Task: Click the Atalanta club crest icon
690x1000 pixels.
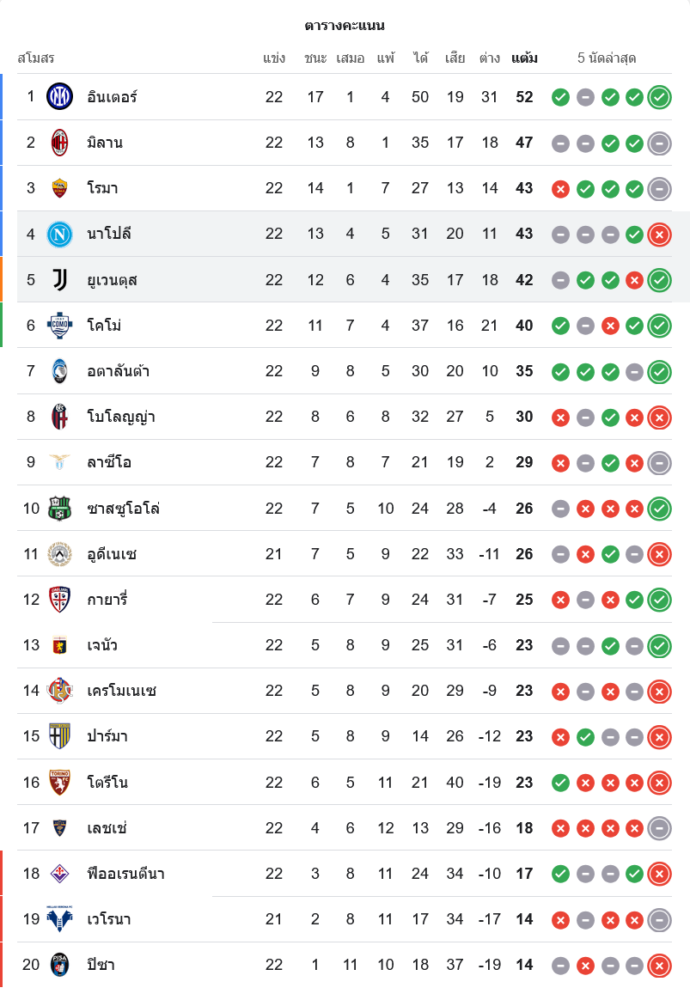Action: coord(60,371)
